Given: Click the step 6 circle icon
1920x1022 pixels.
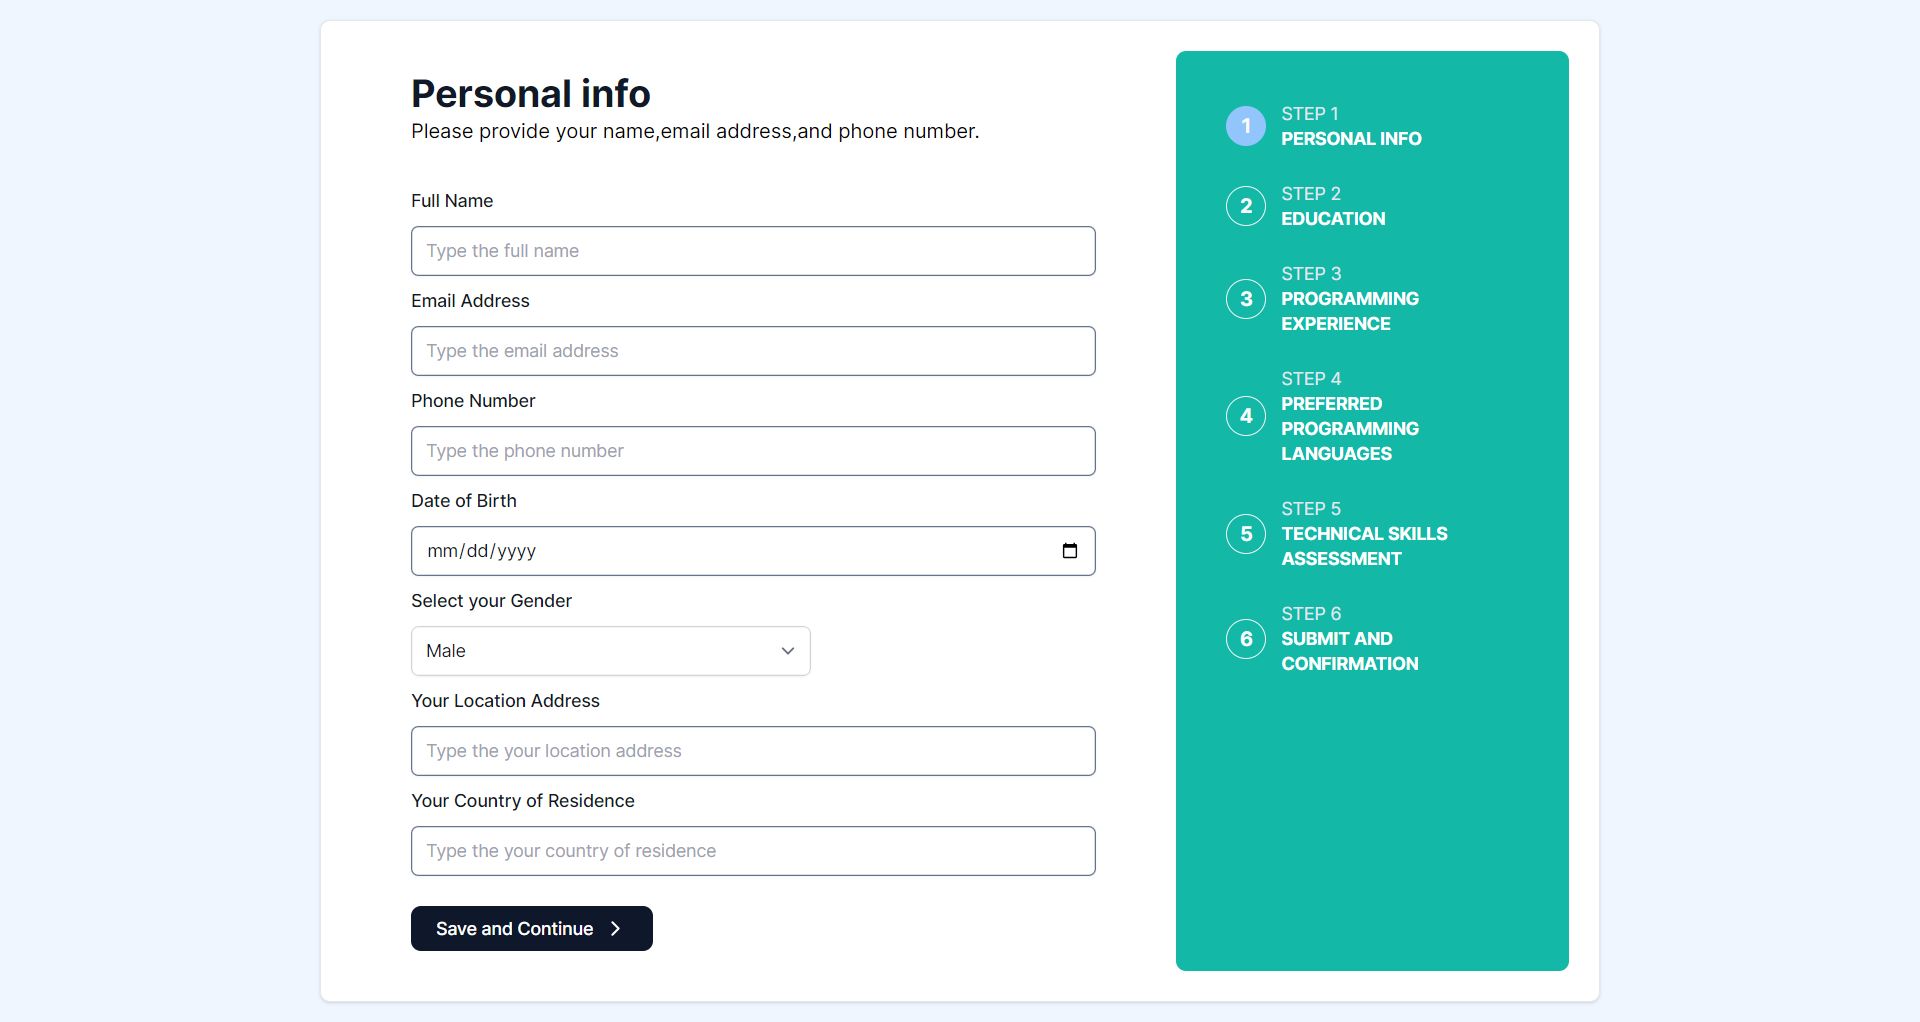Looking at the screenshot, I should click(x=1245, y=639).
